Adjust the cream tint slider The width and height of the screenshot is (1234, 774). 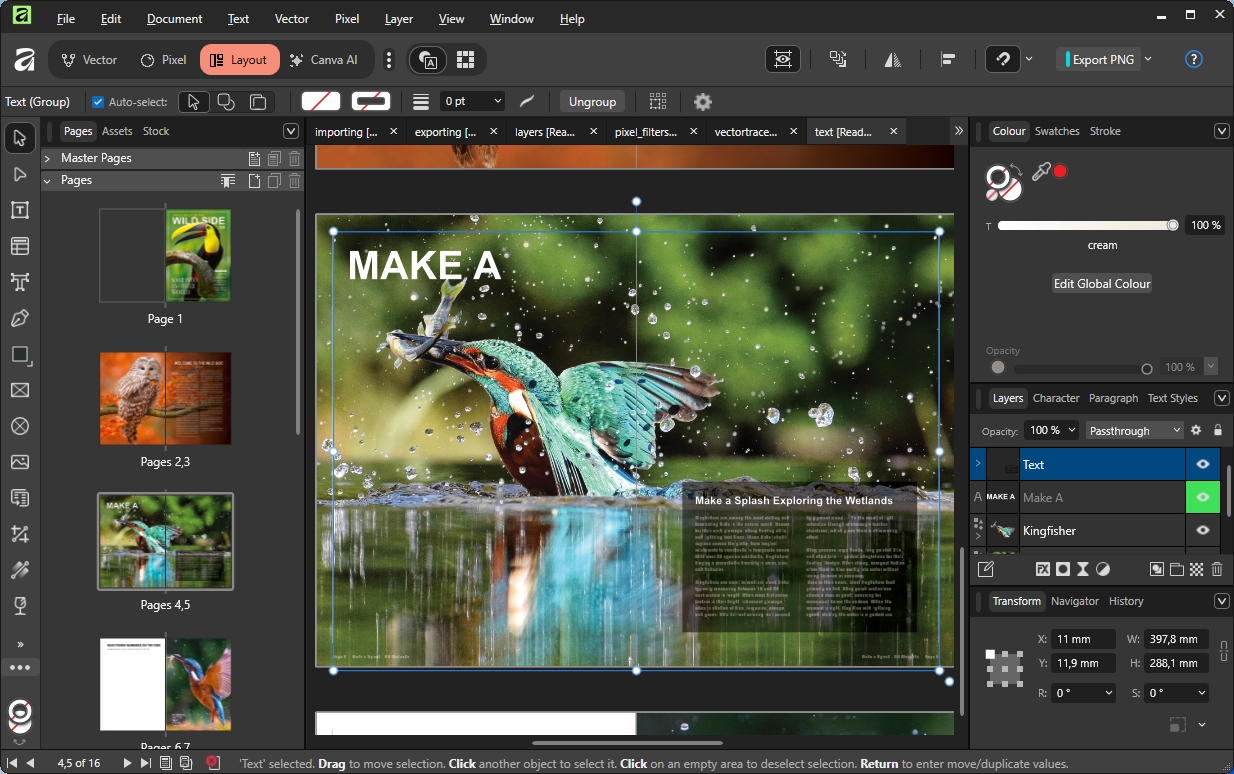click(1172, 226)
